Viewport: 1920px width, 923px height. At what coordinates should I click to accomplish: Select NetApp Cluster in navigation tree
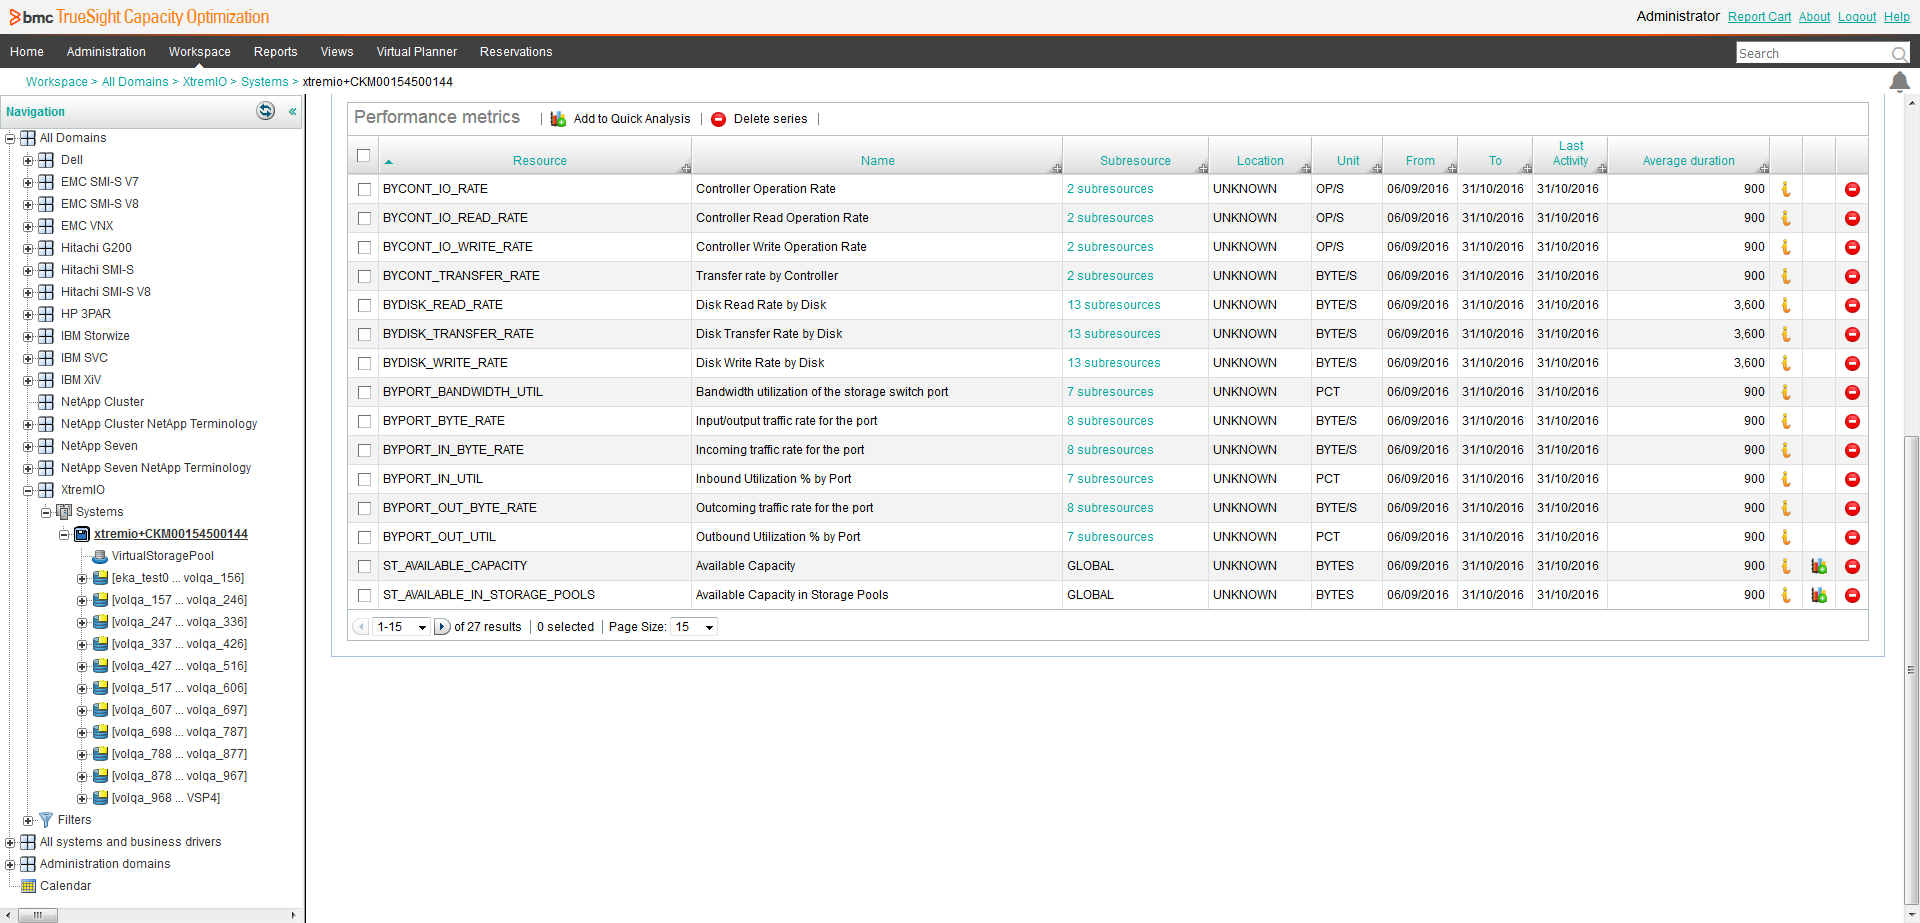pos(102,402)
